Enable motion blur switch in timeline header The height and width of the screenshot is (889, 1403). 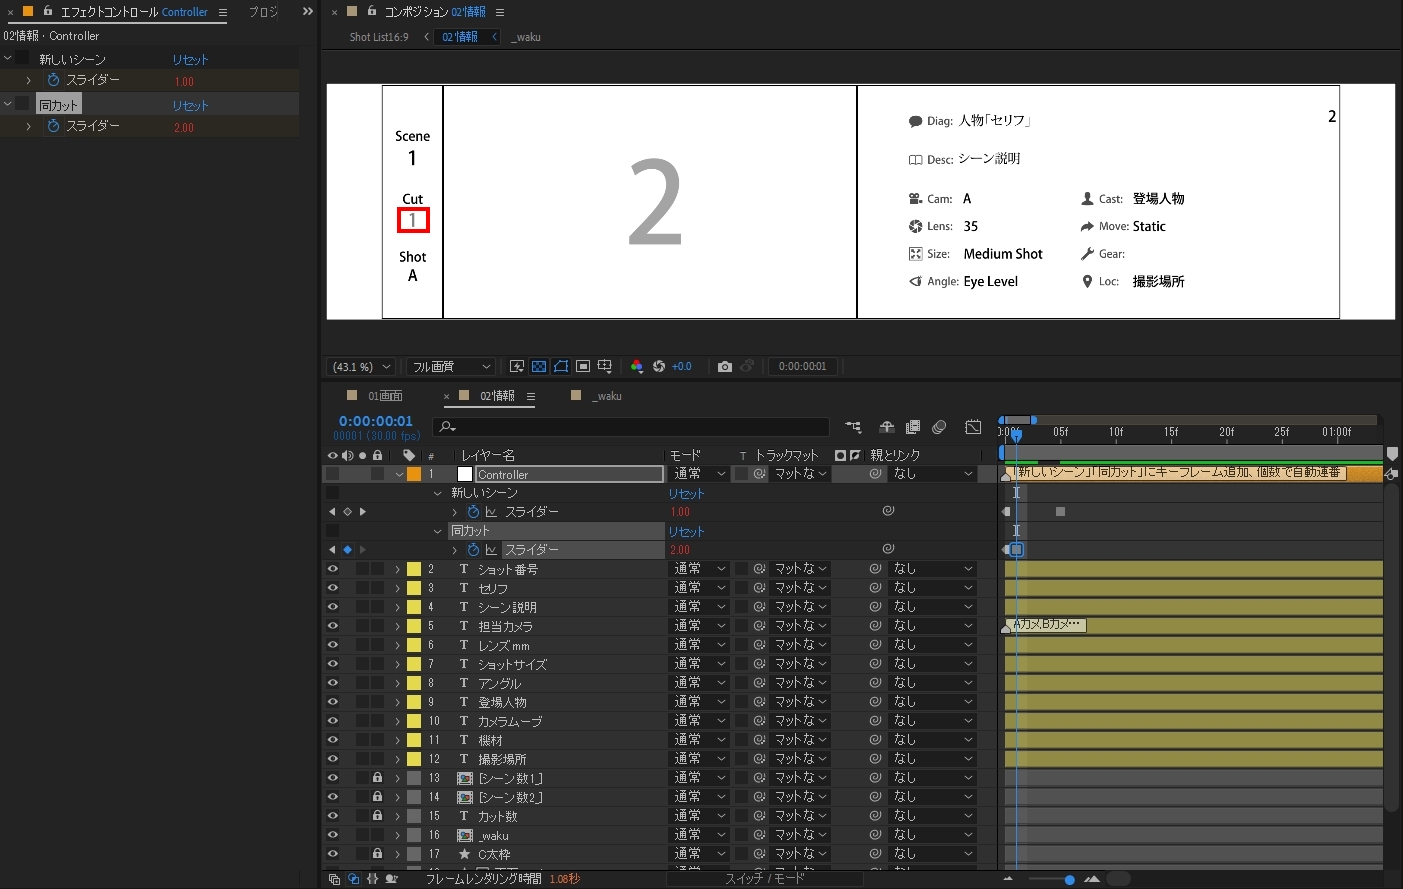pyautogui.click(x=939, y=428)
